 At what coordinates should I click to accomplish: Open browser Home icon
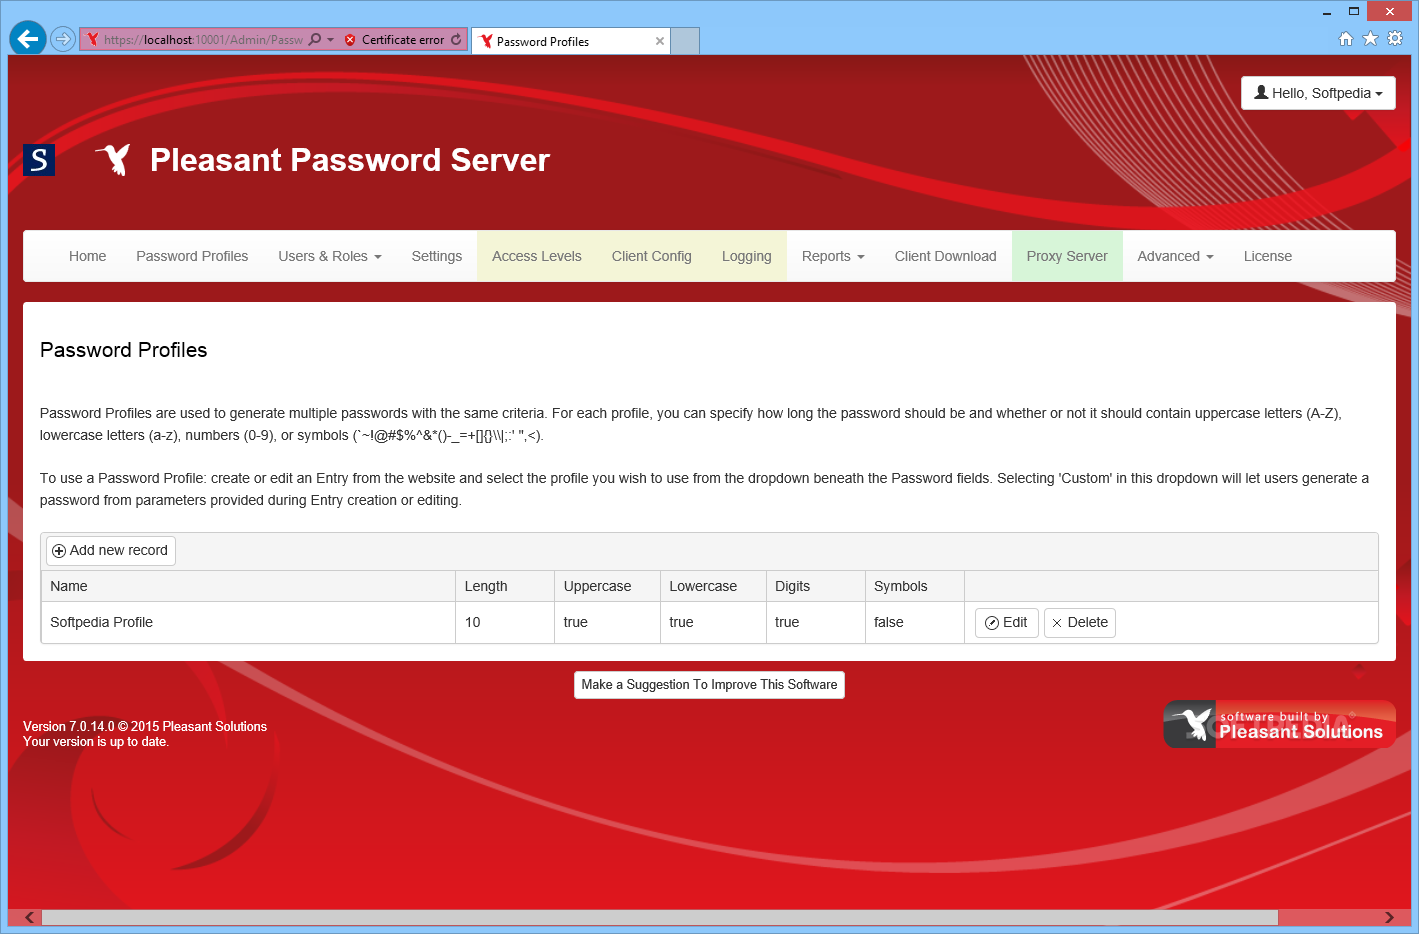click(x=1346, y=39)
